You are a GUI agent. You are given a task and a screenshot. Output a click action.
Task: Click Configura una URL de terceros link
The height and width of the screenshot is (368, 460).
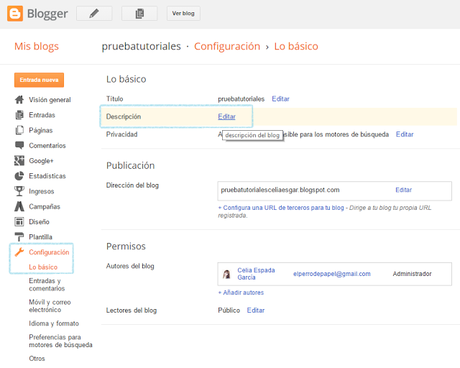click(x=281, y=208)
